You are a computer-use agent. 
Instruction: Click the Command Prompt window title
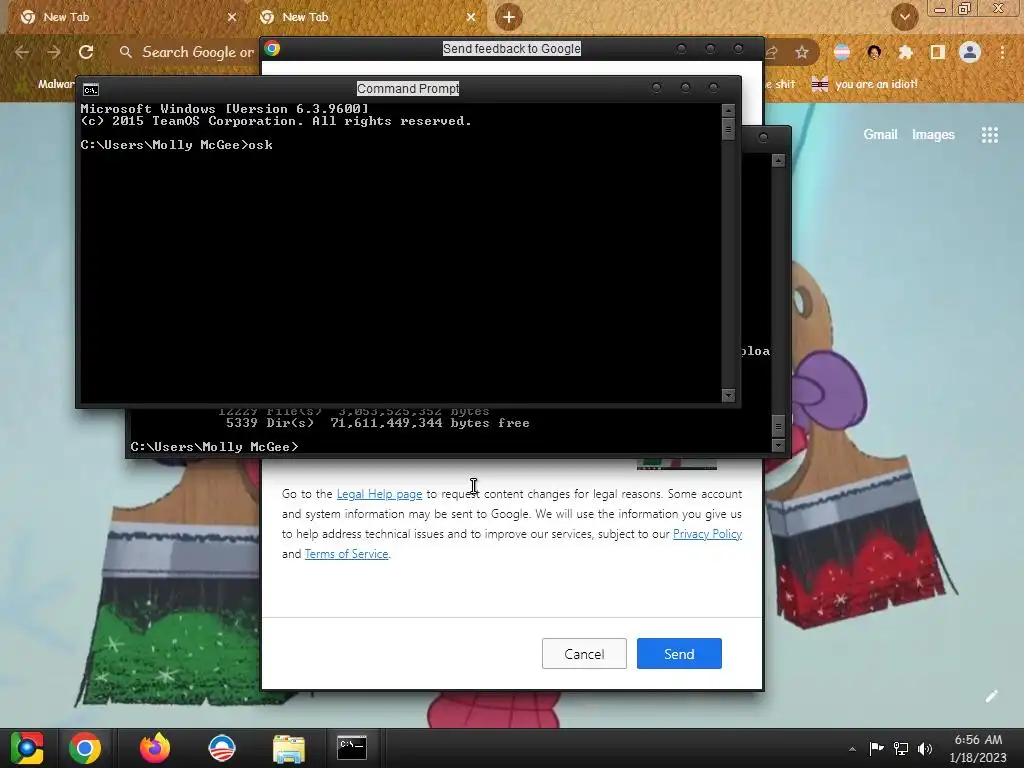click(408, 88)
